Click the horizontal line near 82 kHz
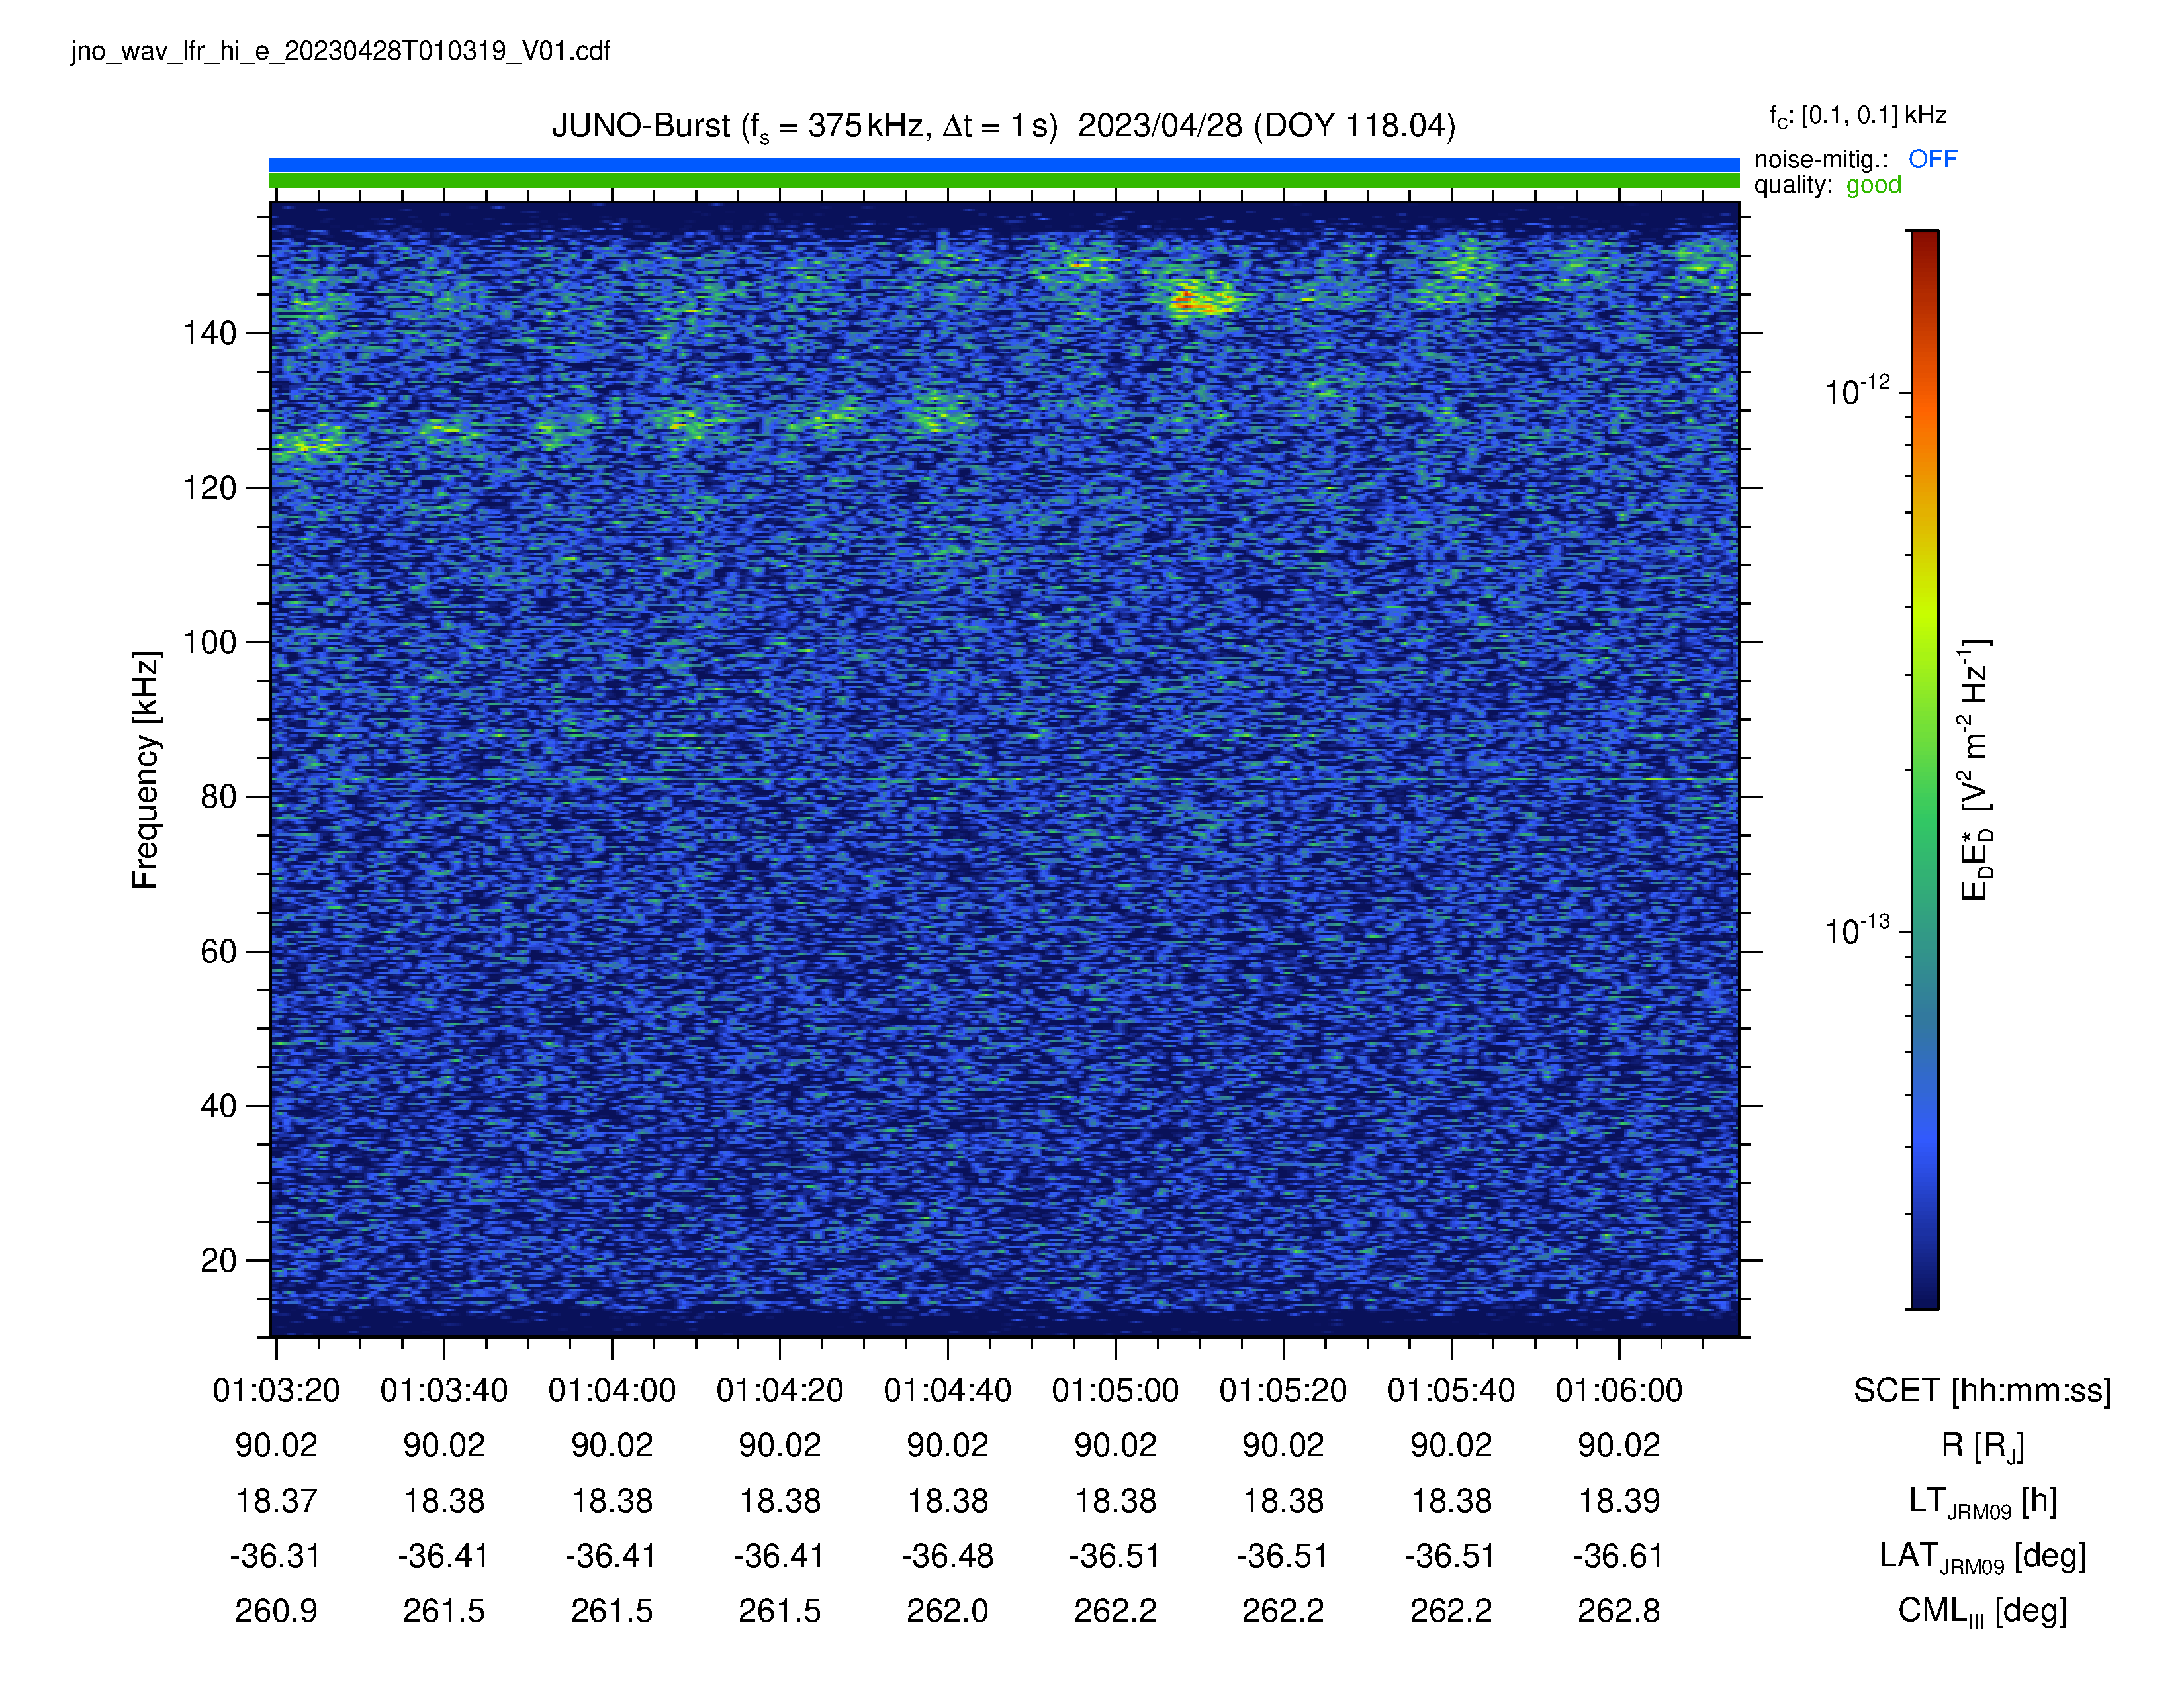This screenshot has height=1688, width=2184. [x=1004, y=779]
